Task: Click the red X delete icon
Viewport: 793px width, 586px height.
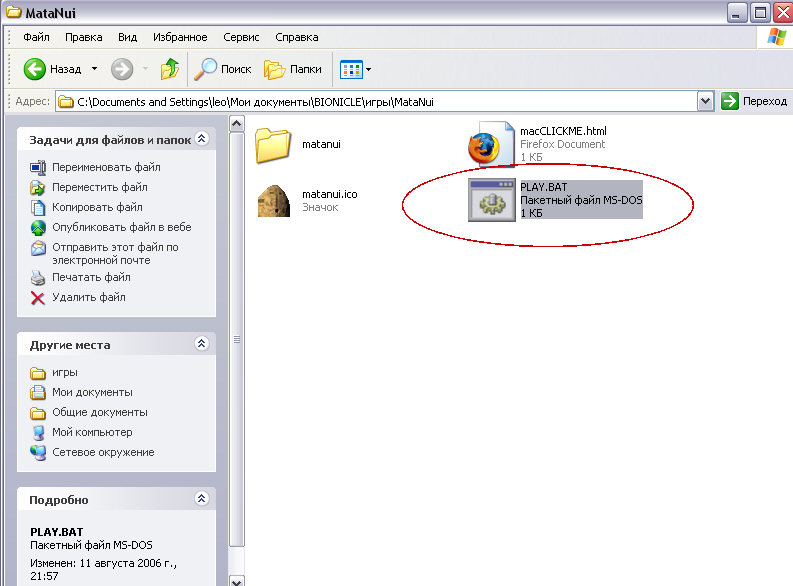Action: 38,298
